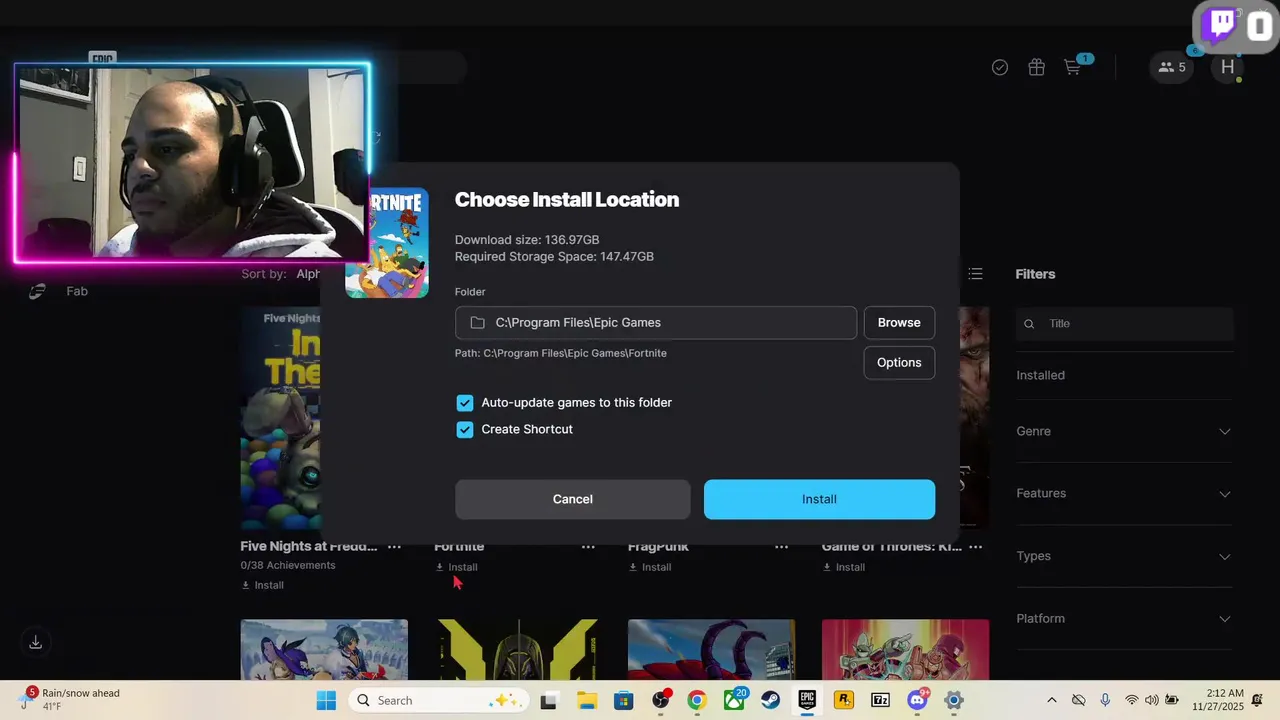Click the Fortnite cover thumbnail in dialog
1280x720 pixels.
(x=387, y=243)
